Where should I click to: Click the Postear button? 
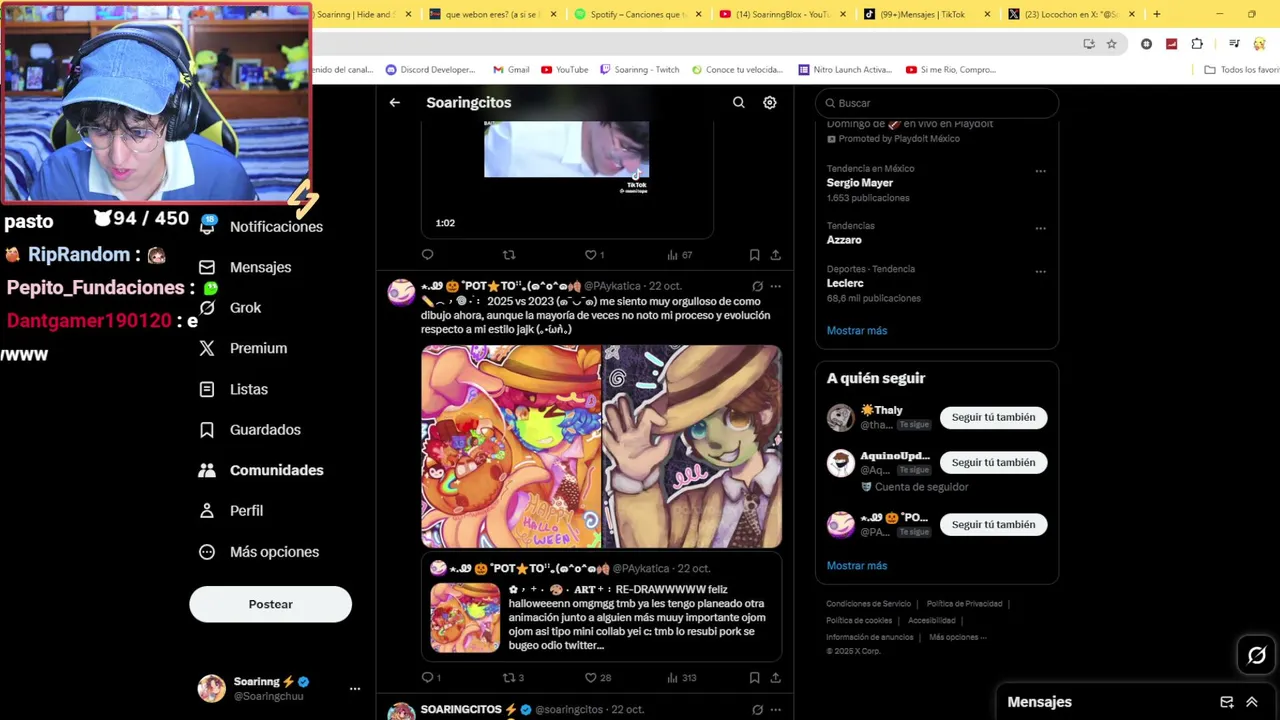(x=271, y=604)
